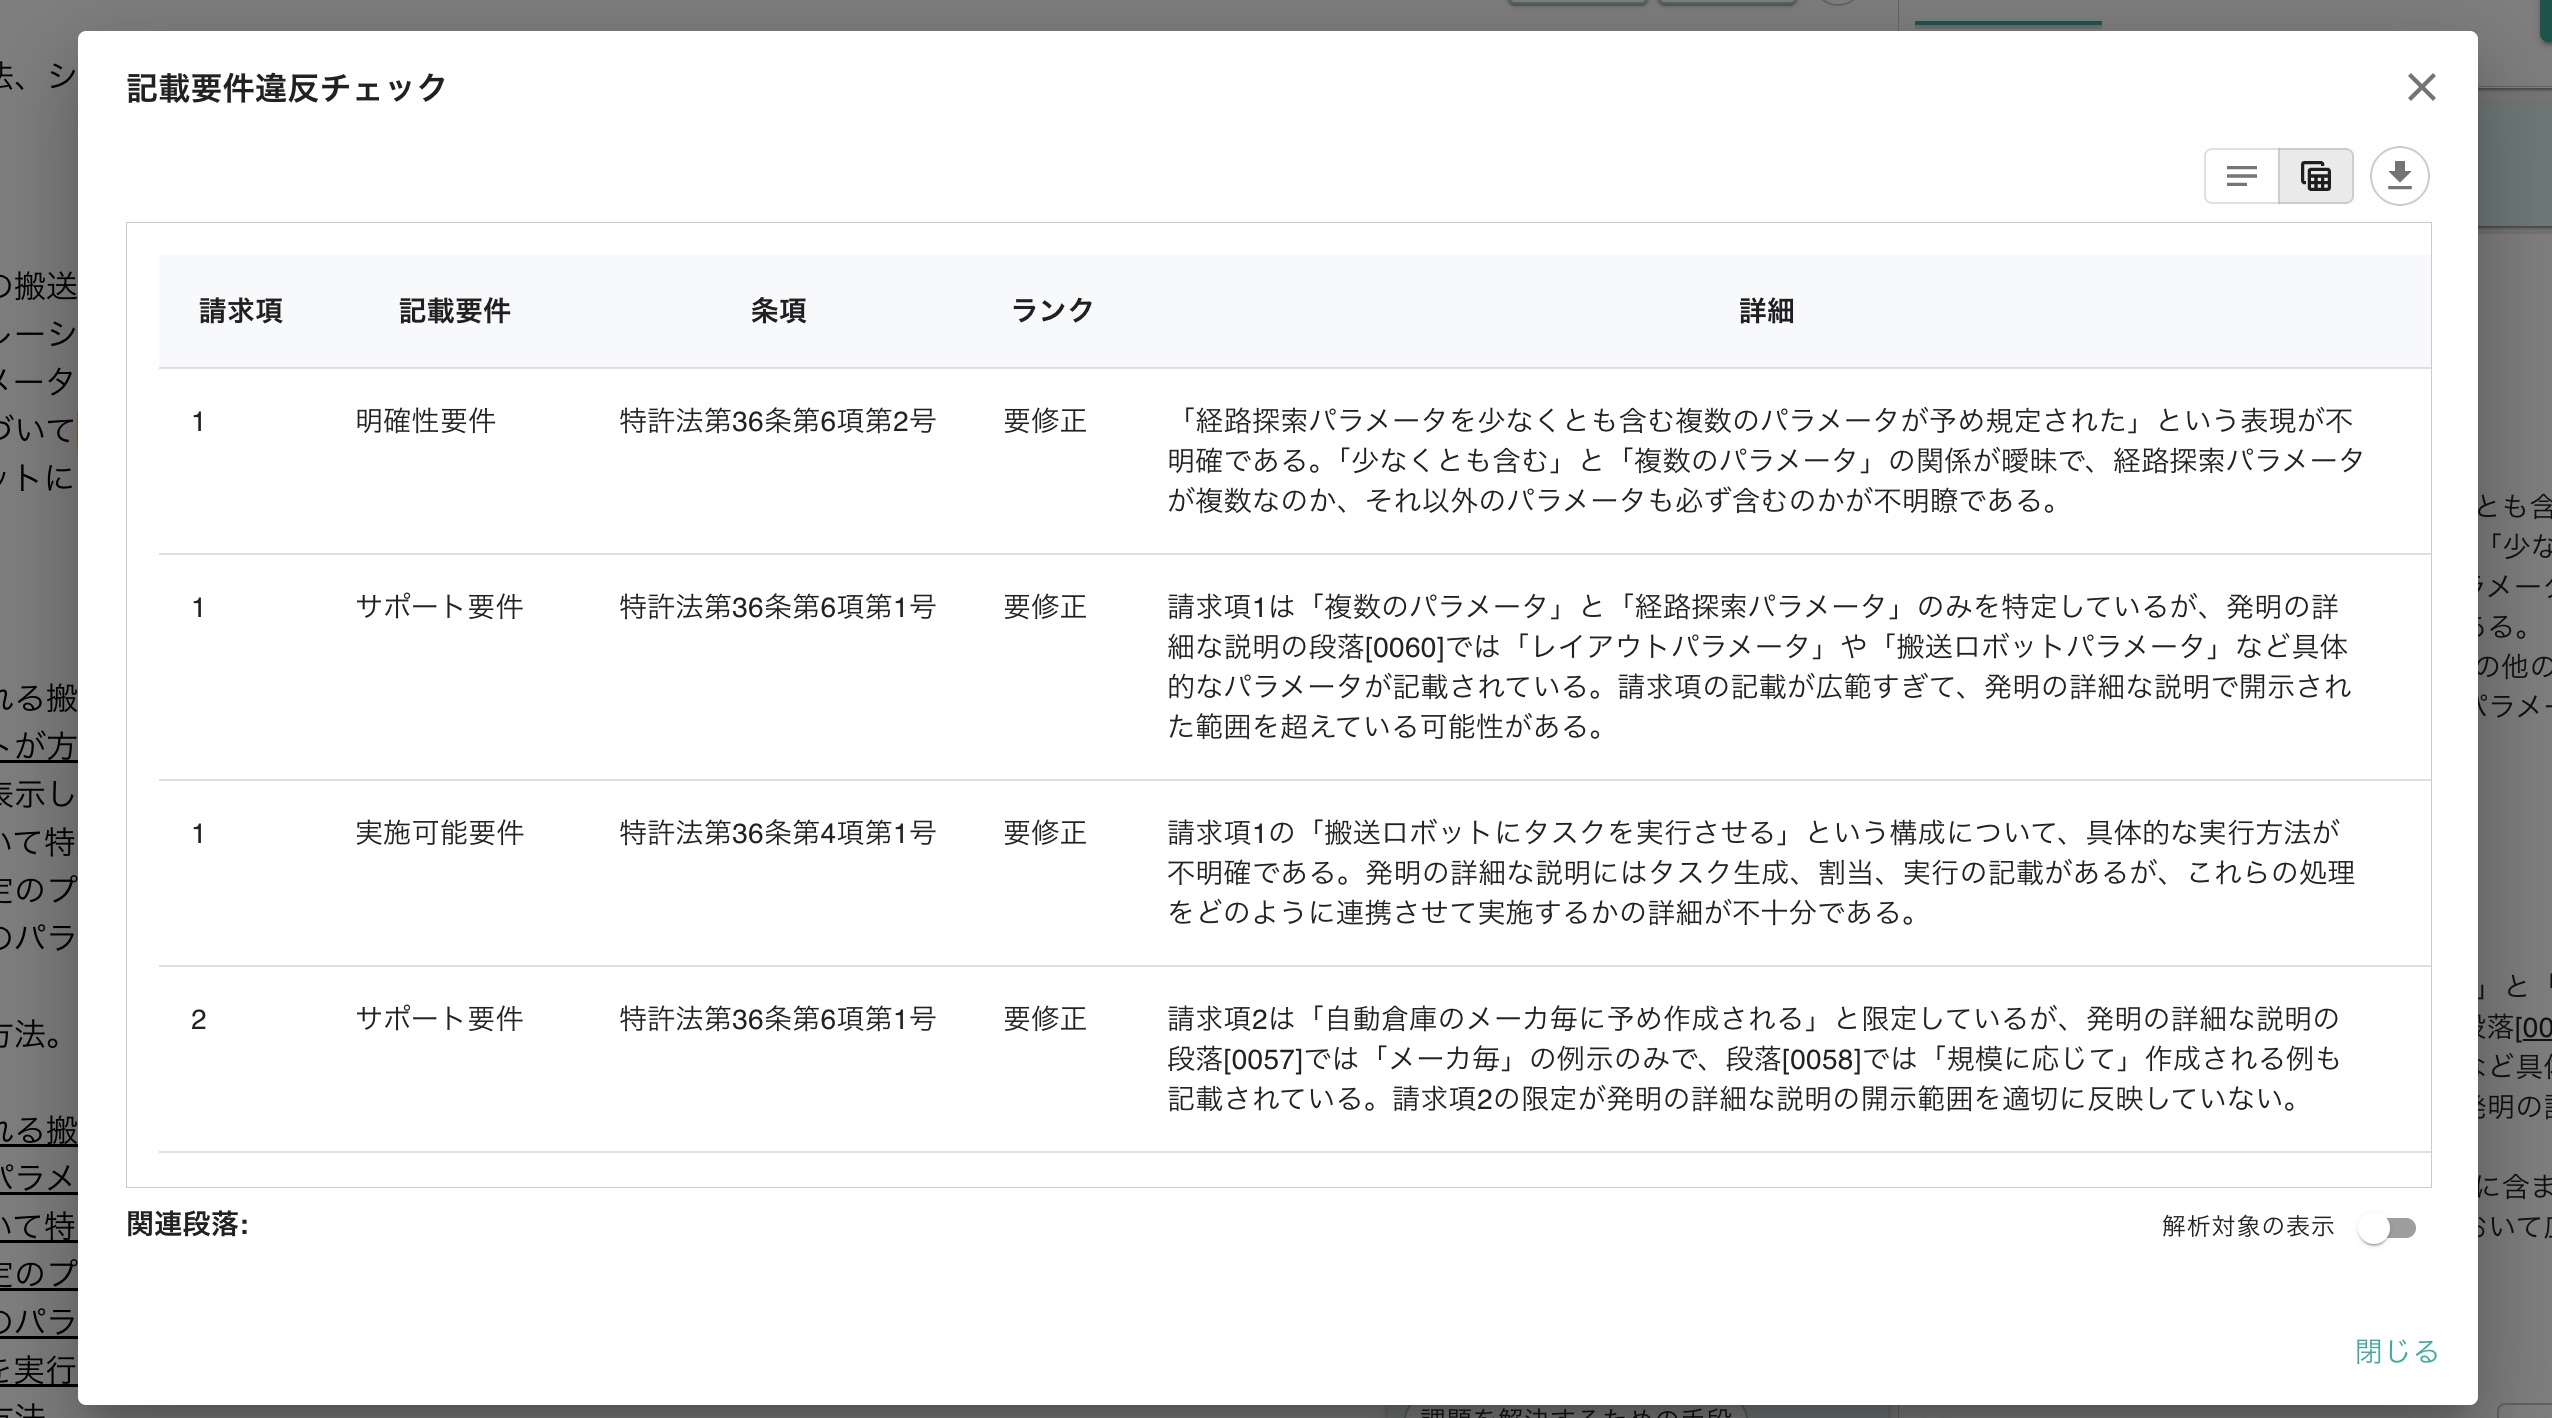Click the ランク column header

pos(1052,311)
